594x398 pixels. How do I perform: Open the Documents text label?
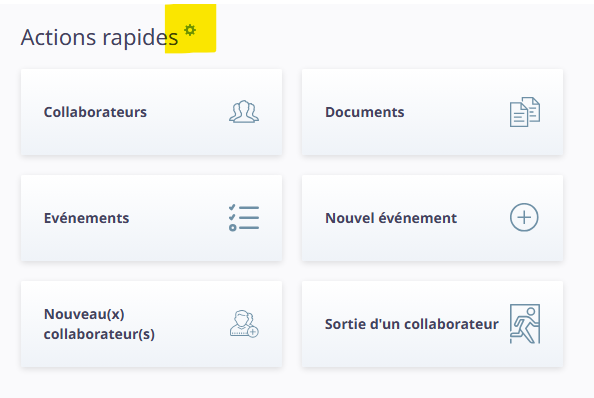pos(364,112)
